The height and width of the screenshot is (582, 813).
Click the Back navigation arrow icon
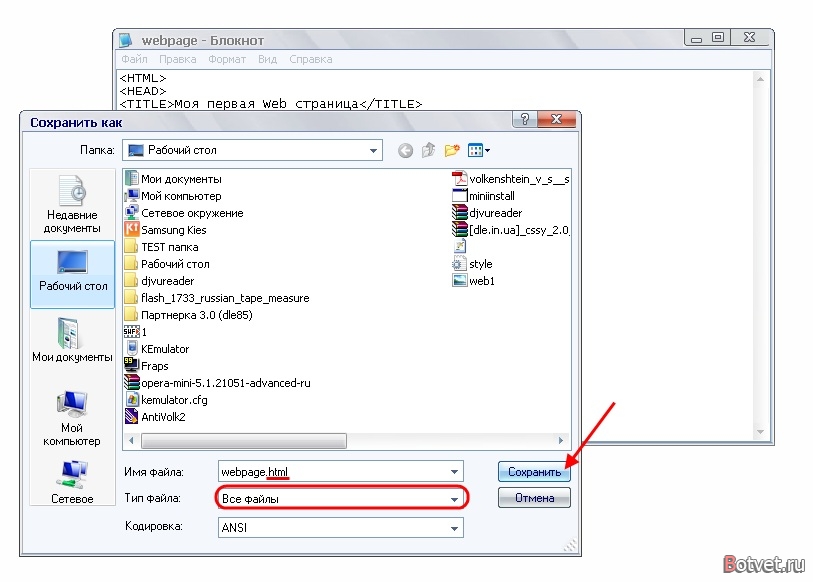click(405, 150)
